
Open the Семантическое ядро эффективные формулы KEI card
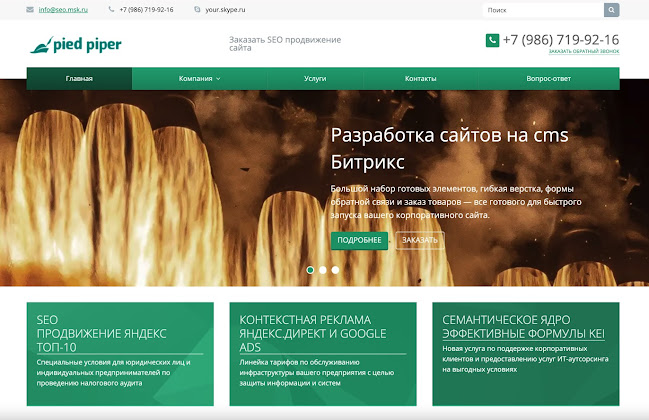[x=526, y=354]
